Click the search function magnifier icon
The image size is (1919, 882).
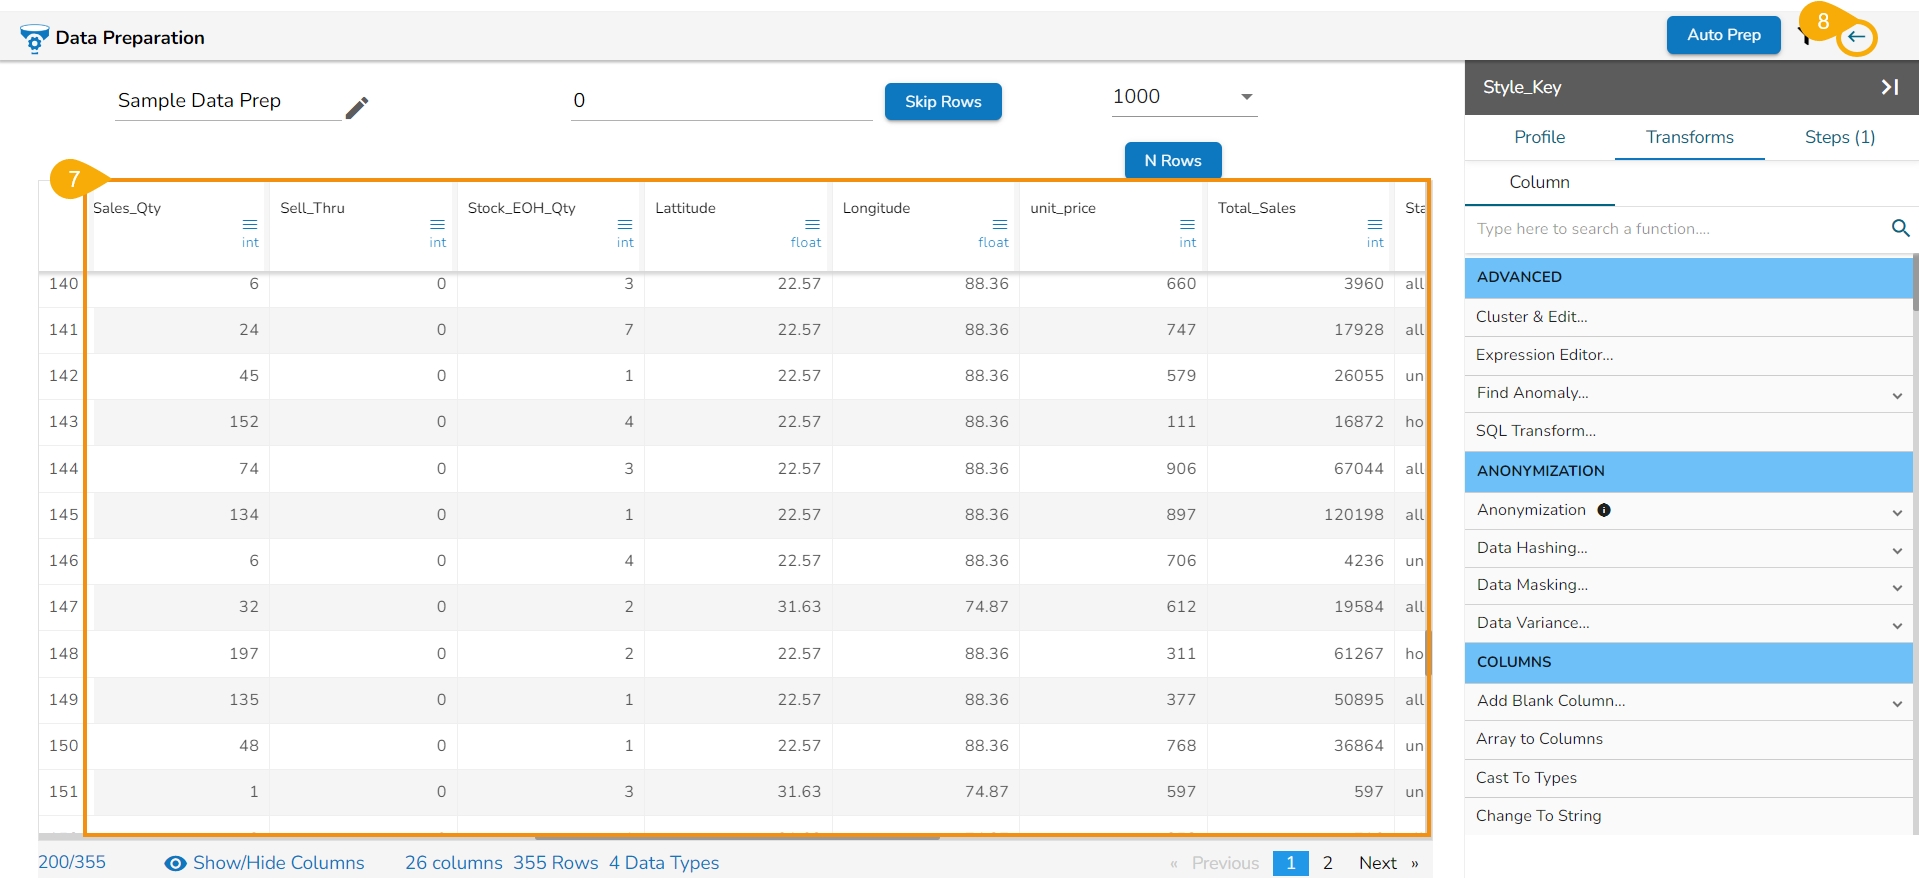coord(1900,229)
